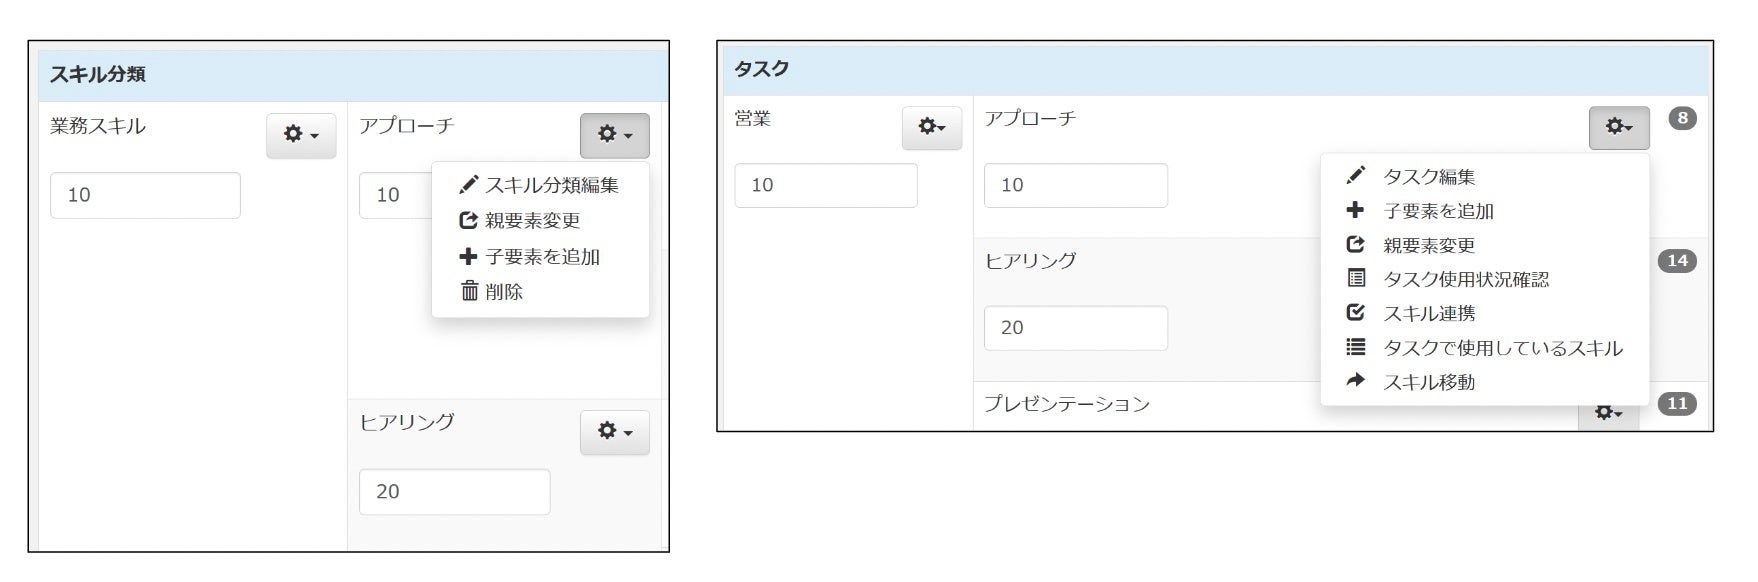Click list icon beside タスク使用状況確認

[1355, 278]
